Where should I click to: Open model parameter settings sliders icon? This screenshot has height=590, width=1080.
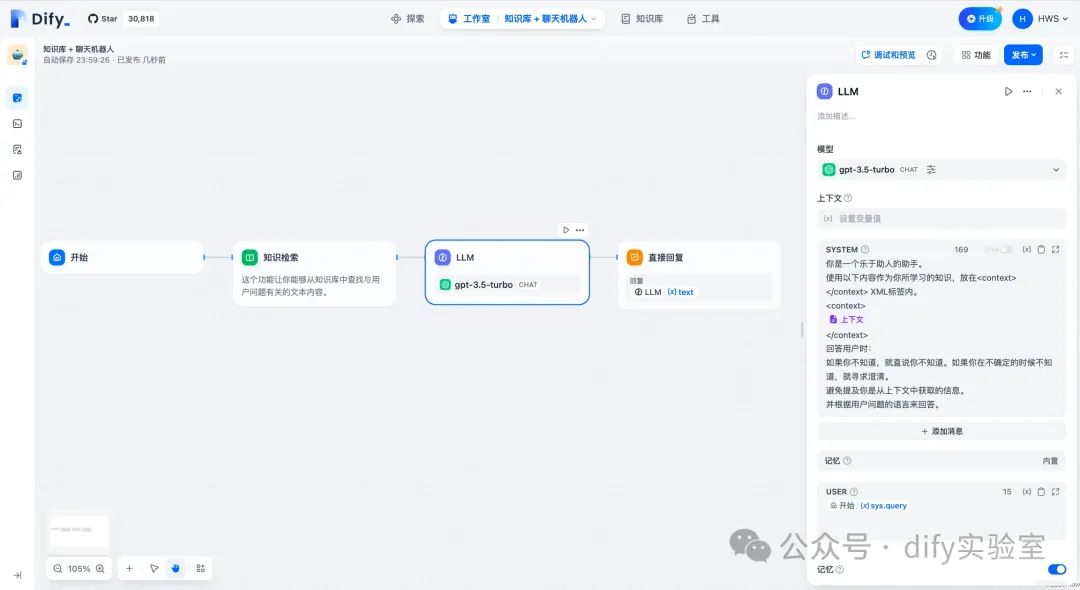(x=931, y=169)
